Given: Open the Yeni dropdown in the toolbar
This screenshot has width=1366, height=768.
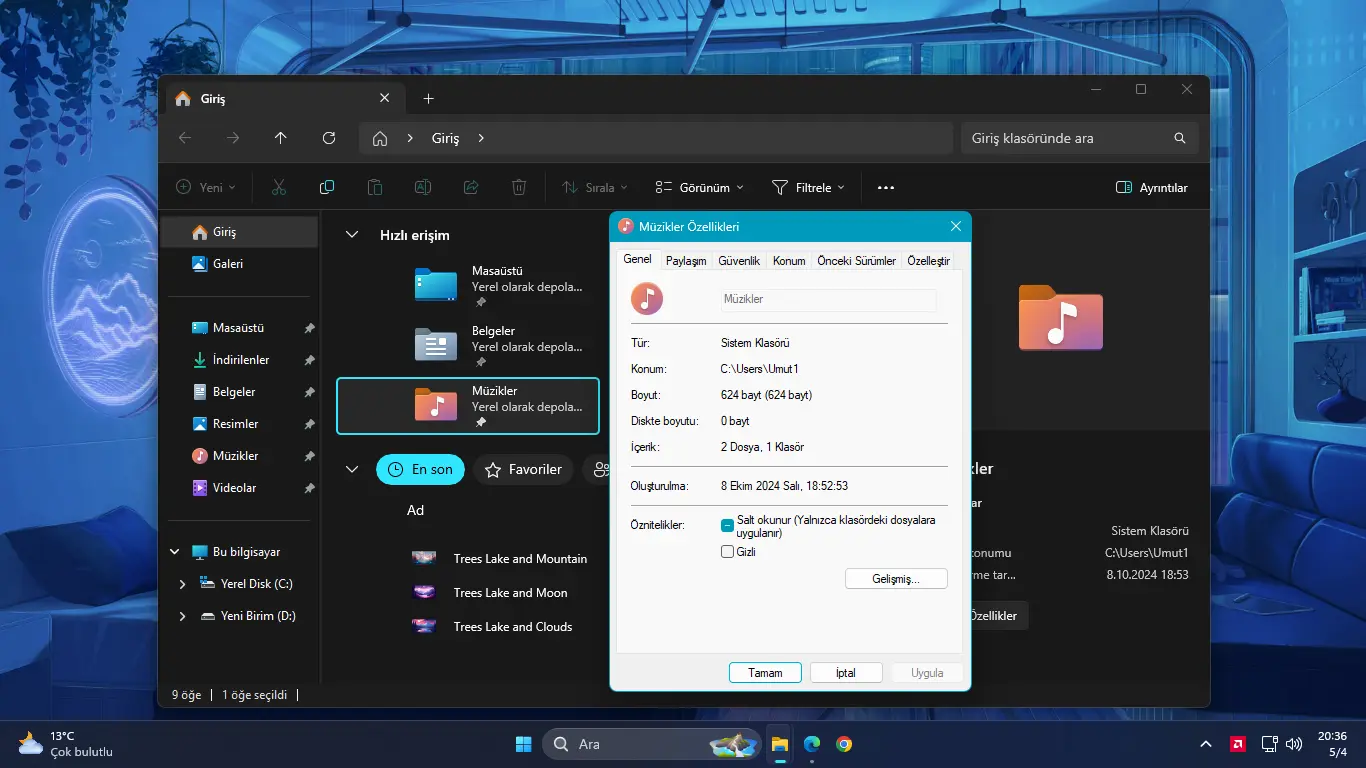Looking at the screenshot, I should click(206, 187).
